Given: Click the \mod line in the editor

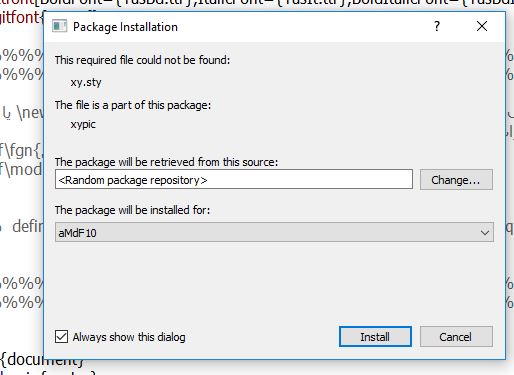Looking at the screenshot, I should 21,169.
